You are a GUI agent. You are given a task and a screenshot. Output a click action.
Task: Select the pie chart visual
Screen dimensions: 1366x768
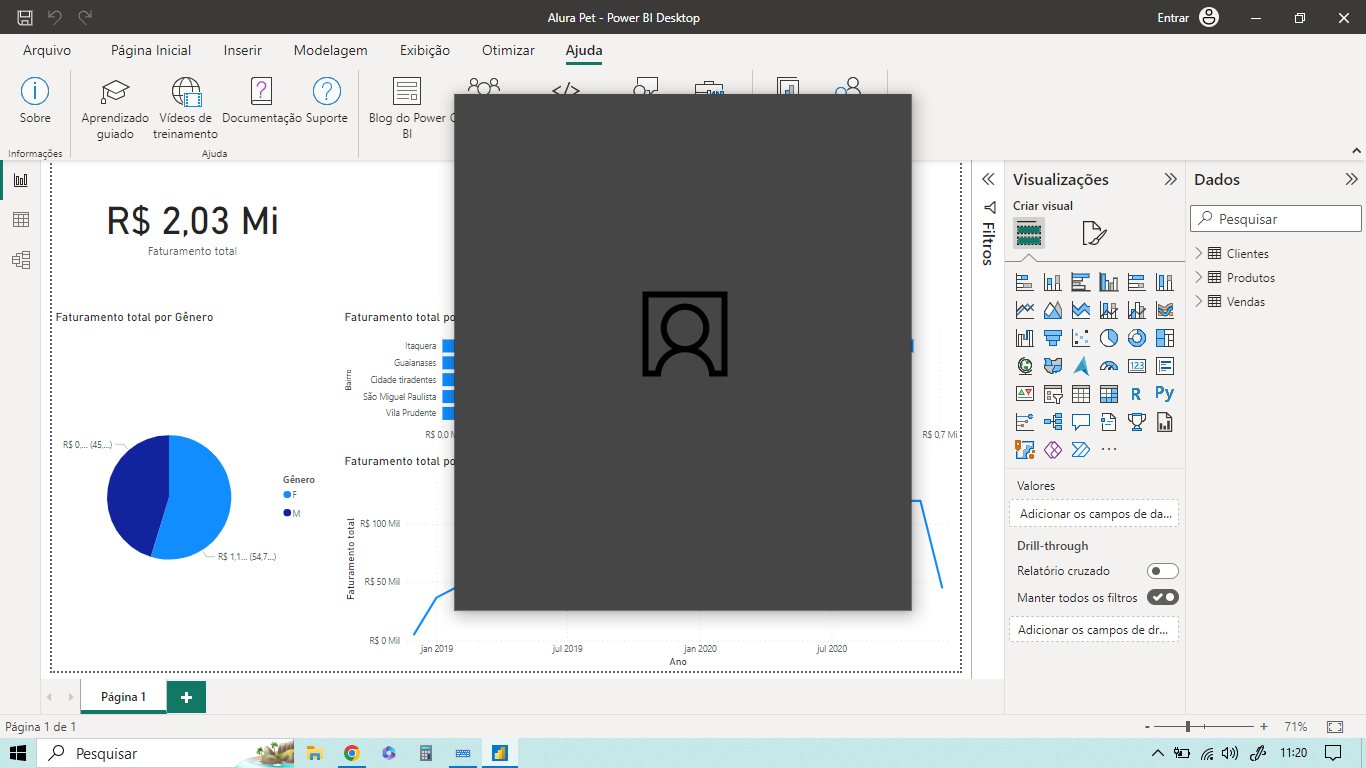click(x=1108, y=338)
